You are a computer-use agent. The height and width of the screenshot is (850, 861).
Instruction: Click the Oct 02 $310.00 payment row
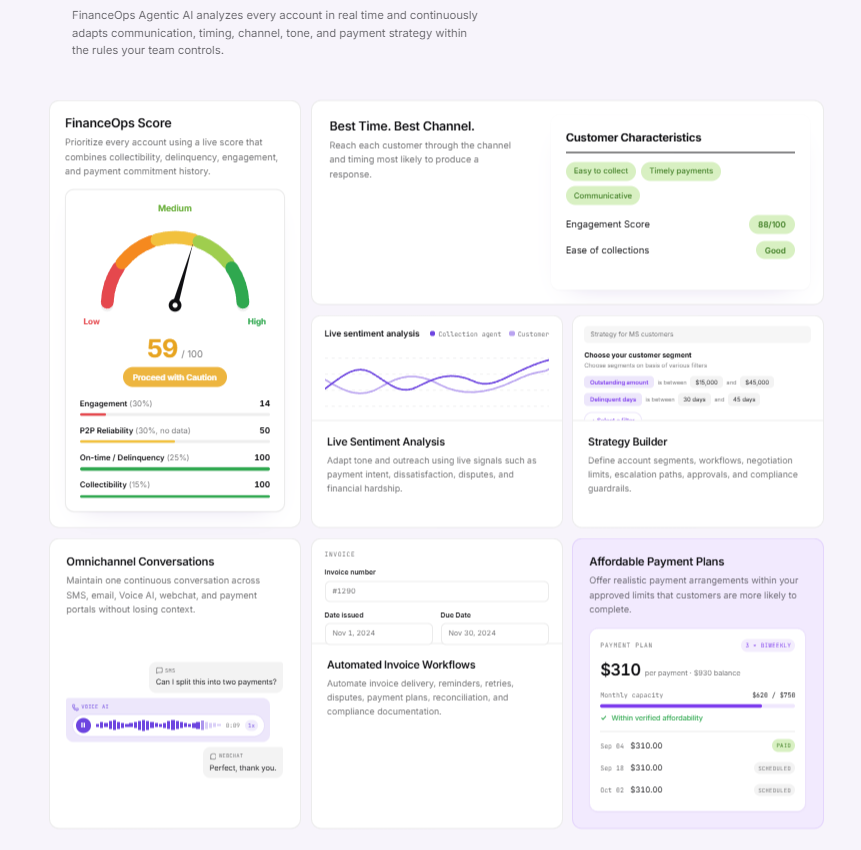(697, 790)
